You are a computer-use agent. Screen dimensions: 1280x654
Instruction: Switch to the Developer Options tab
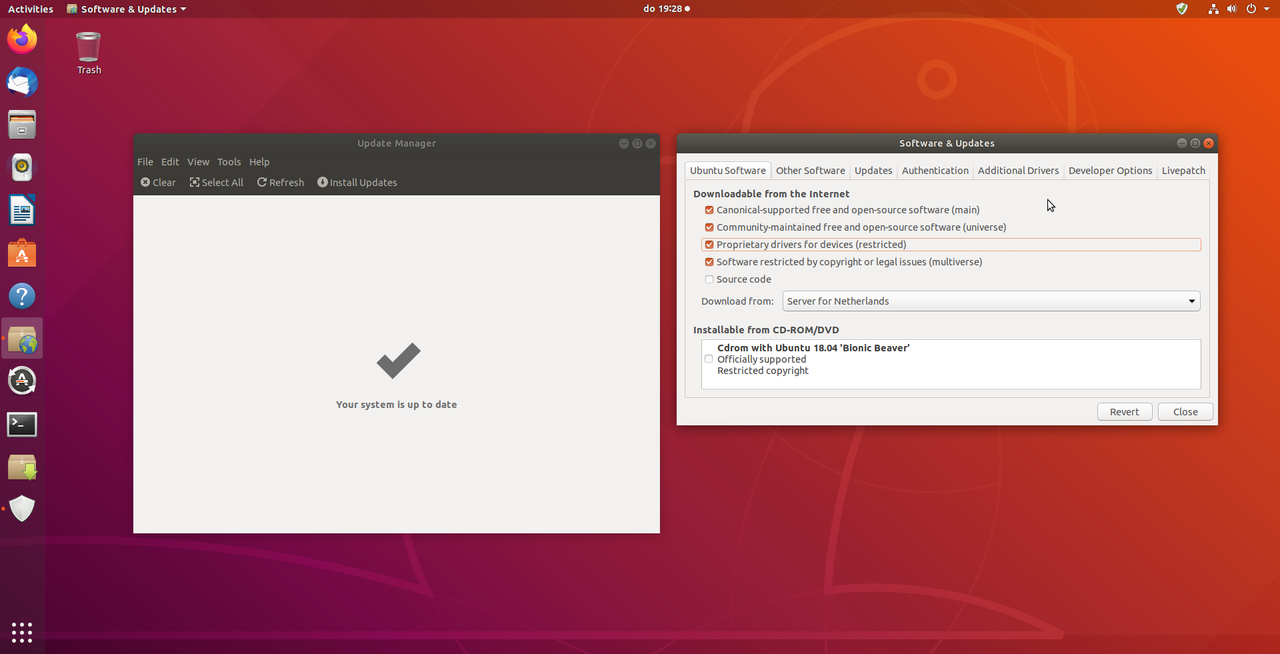pos(1110,170)
